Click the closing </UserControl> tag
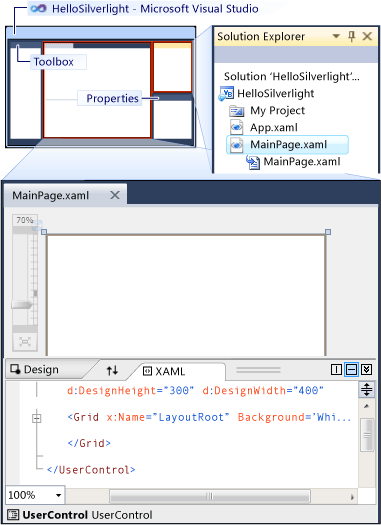The height and width of the screenshot is (525, 381). coord(91,470)
